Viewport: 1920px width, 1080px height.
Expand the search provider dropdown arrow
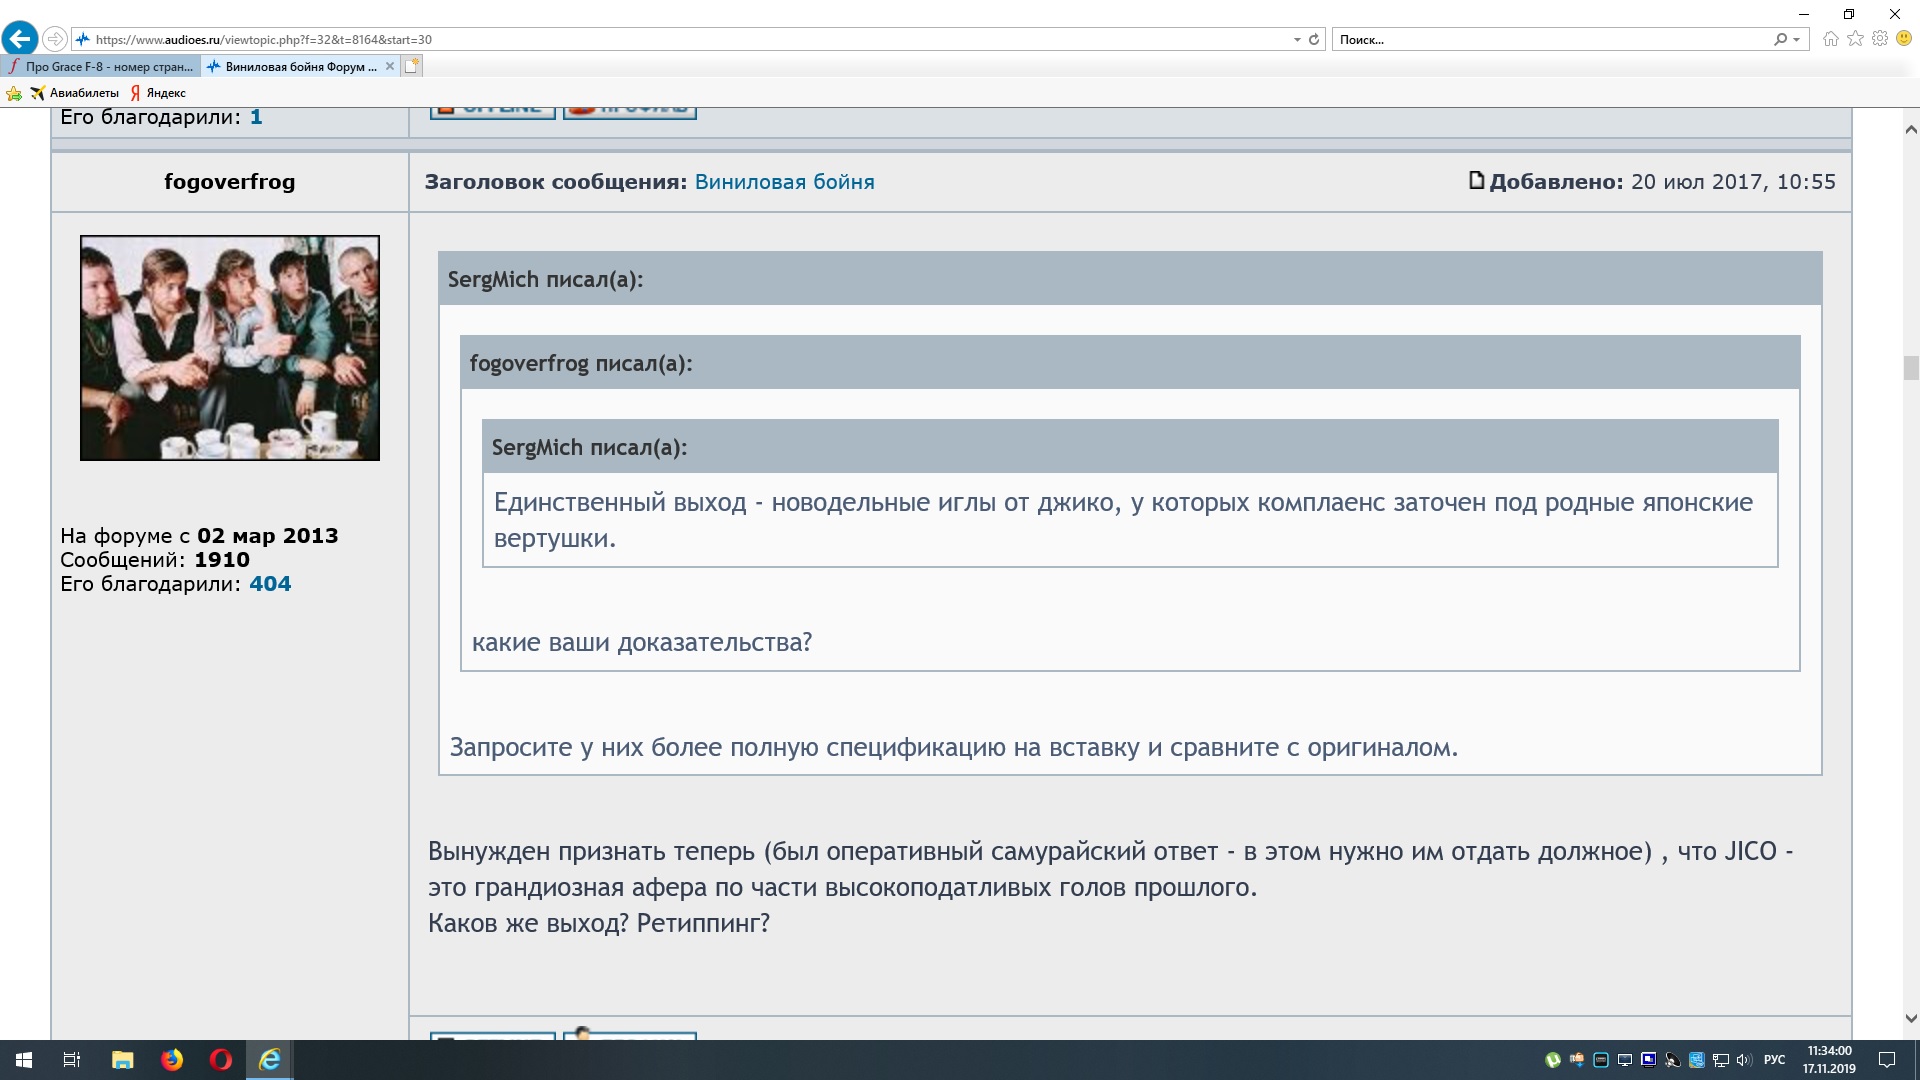pos(1797,40)
